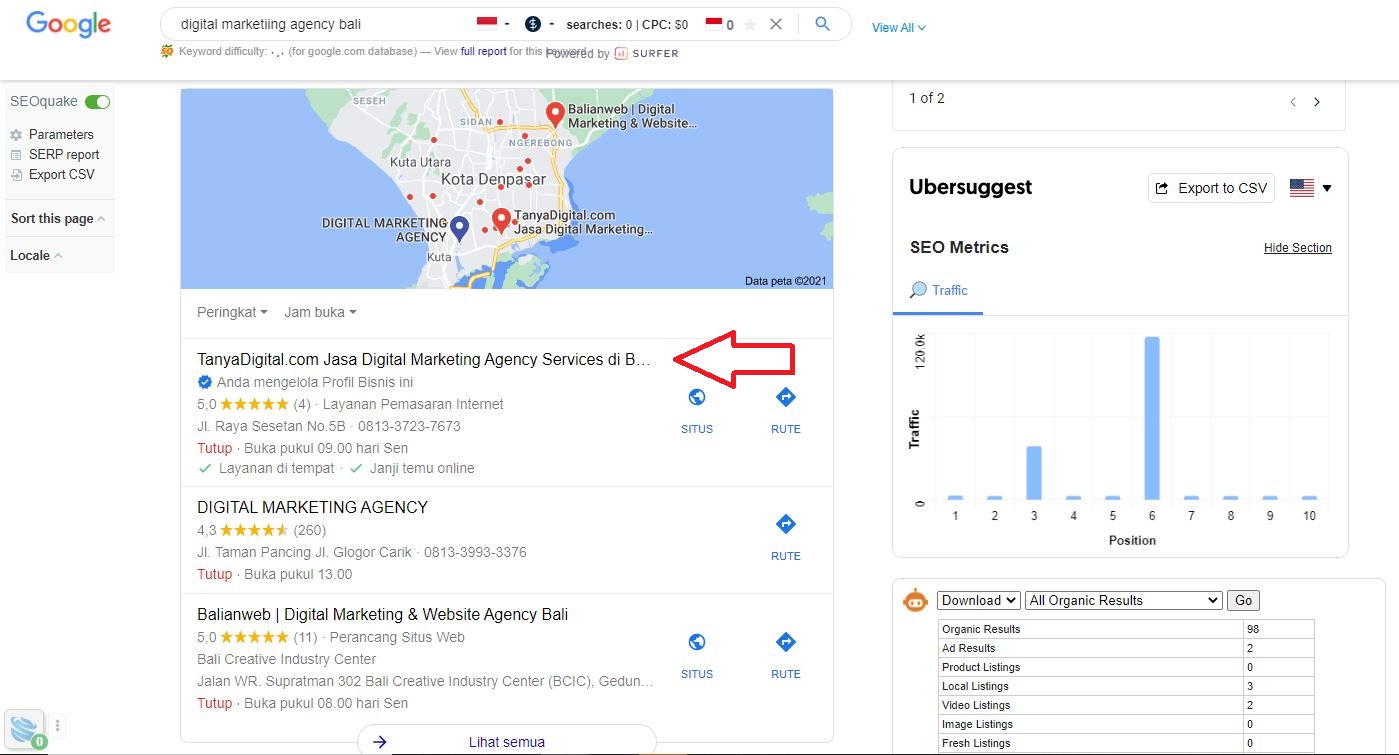This screenshot has height=755, width=1399.
Task: Expand Sort this page section
Action: pyautogui.click(x=57, y=218)
